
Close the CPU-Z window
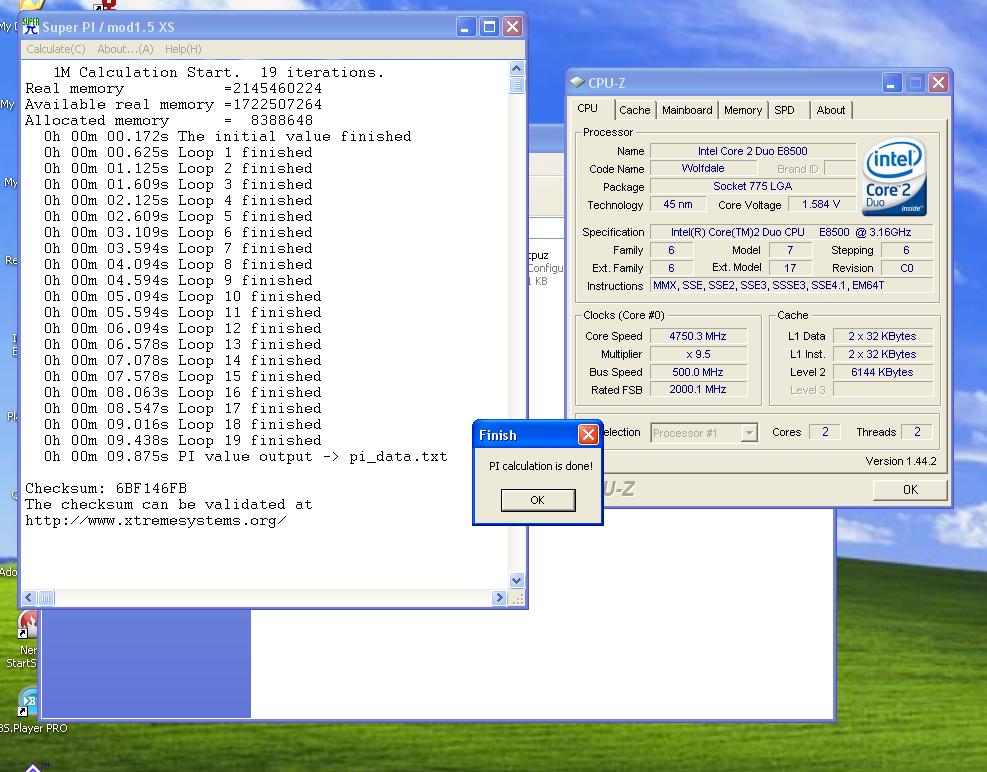(938, 82)
